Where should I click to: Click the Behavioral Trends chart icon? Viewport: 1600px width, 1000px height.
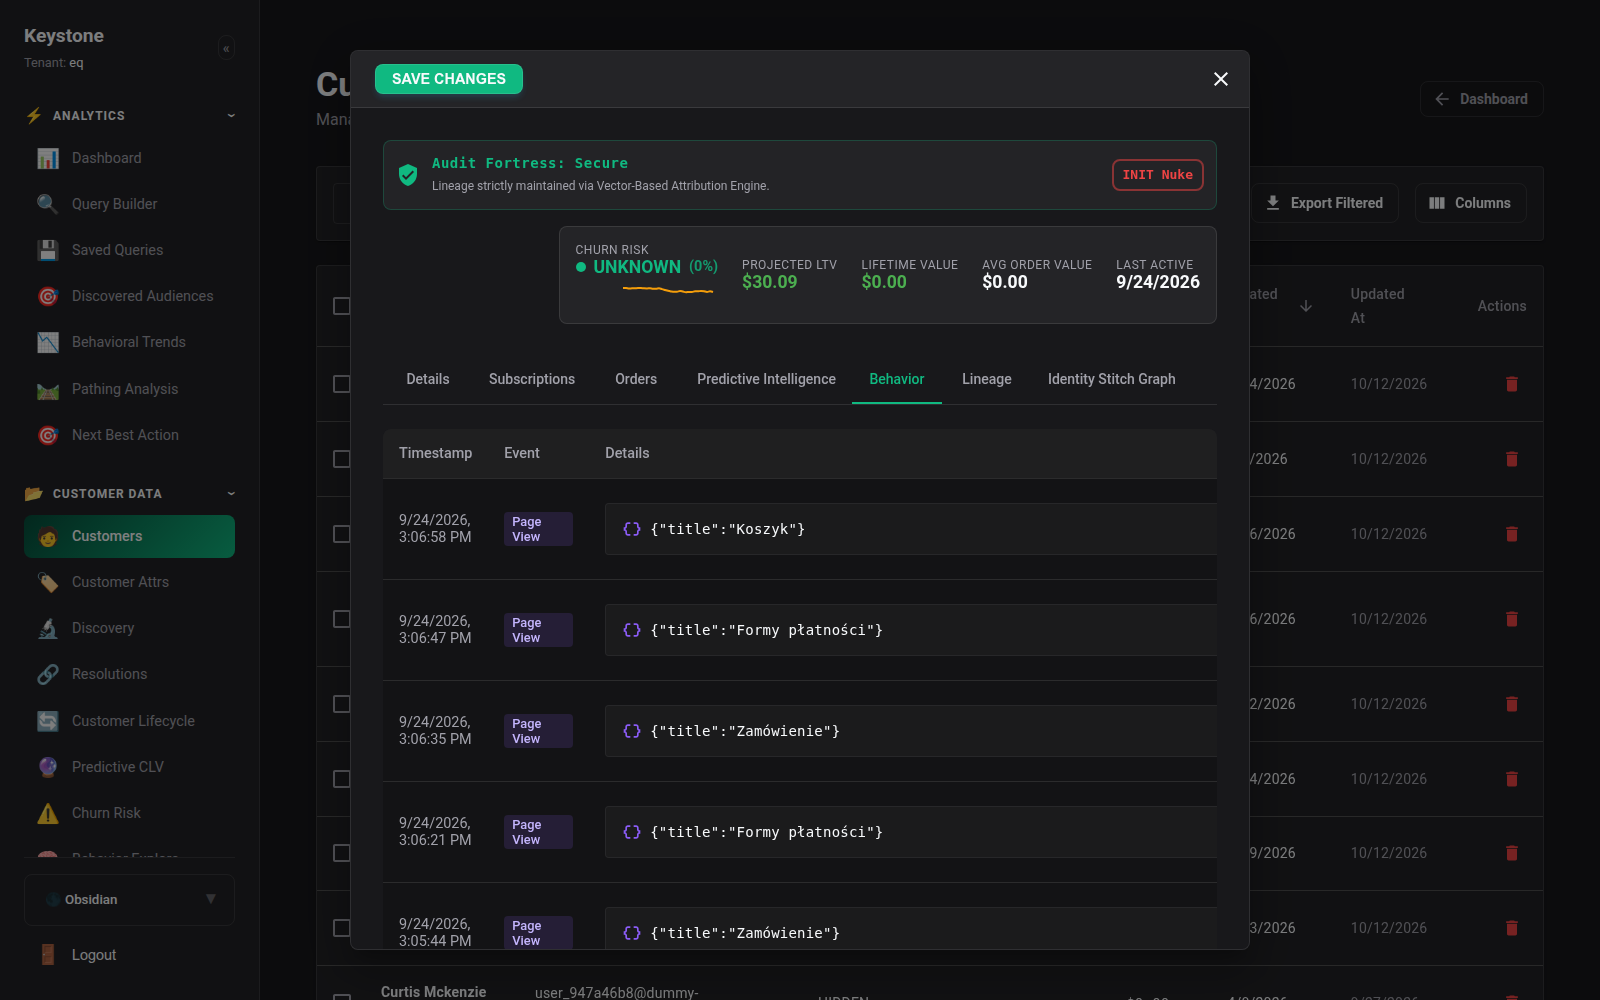48,342
